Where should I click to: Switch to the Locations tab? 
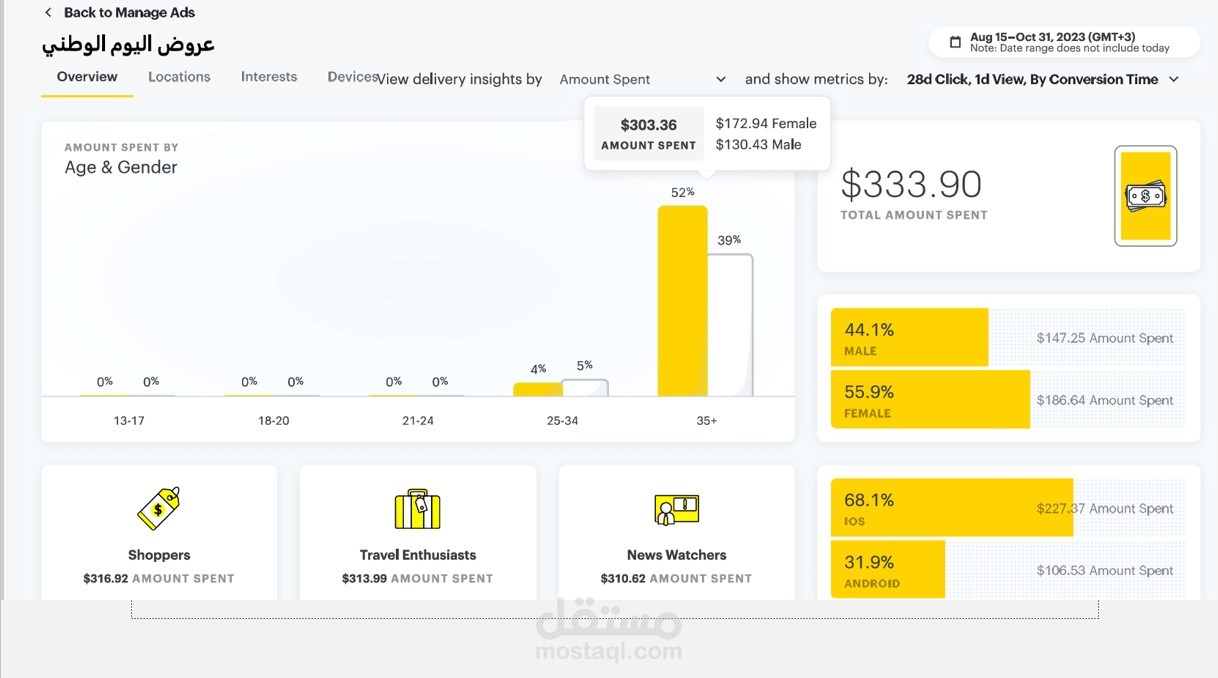point(179,77)
